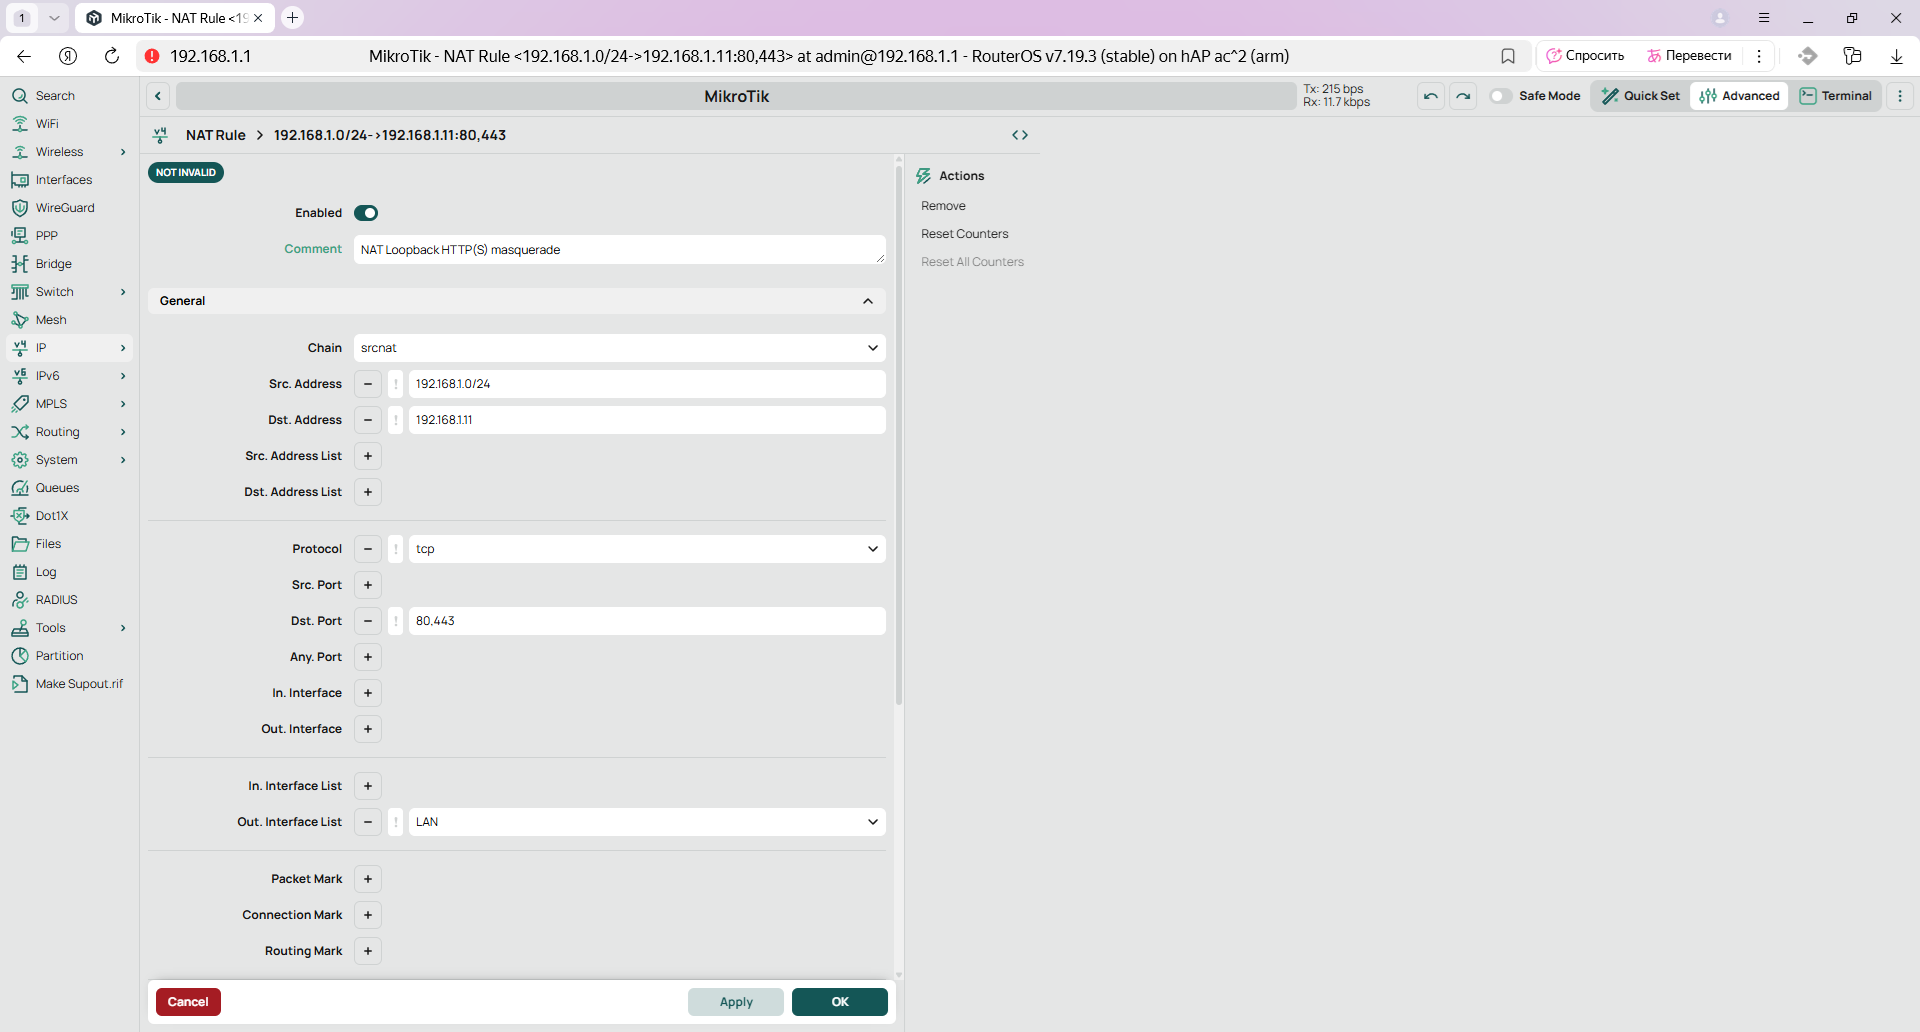Click the Apply button
The image size is (1920, 1032).
(736, 1002)
